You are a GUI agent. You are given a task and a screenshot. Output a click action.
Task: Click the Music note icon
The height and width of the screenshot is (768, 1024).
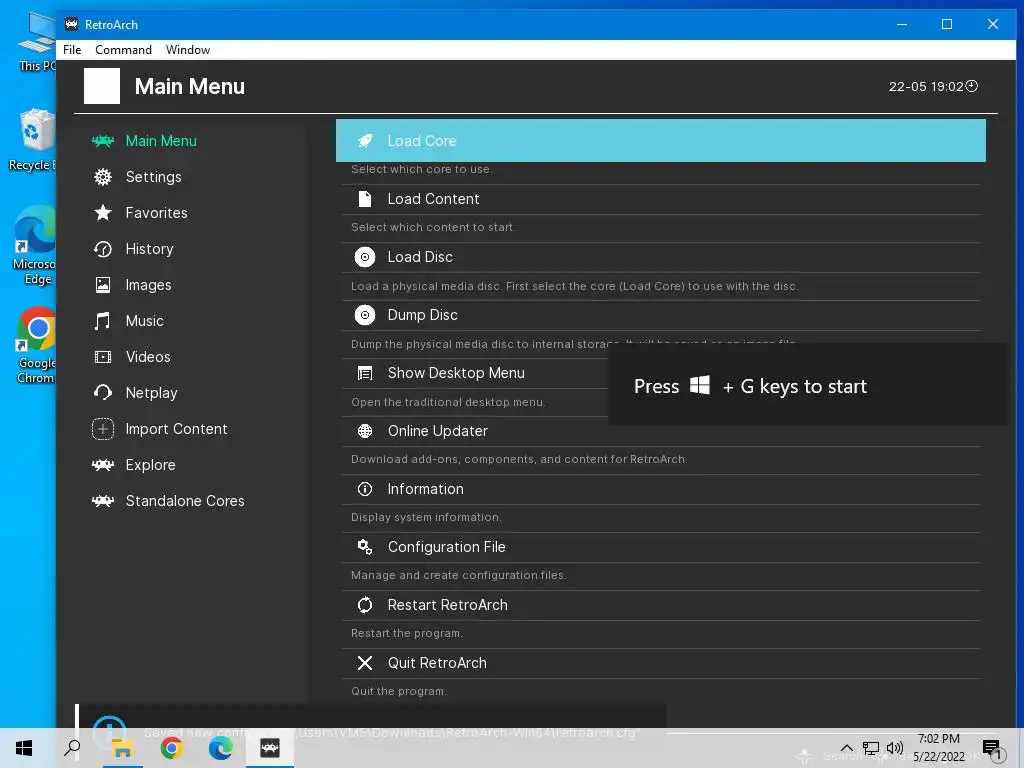tap(103, 321)
